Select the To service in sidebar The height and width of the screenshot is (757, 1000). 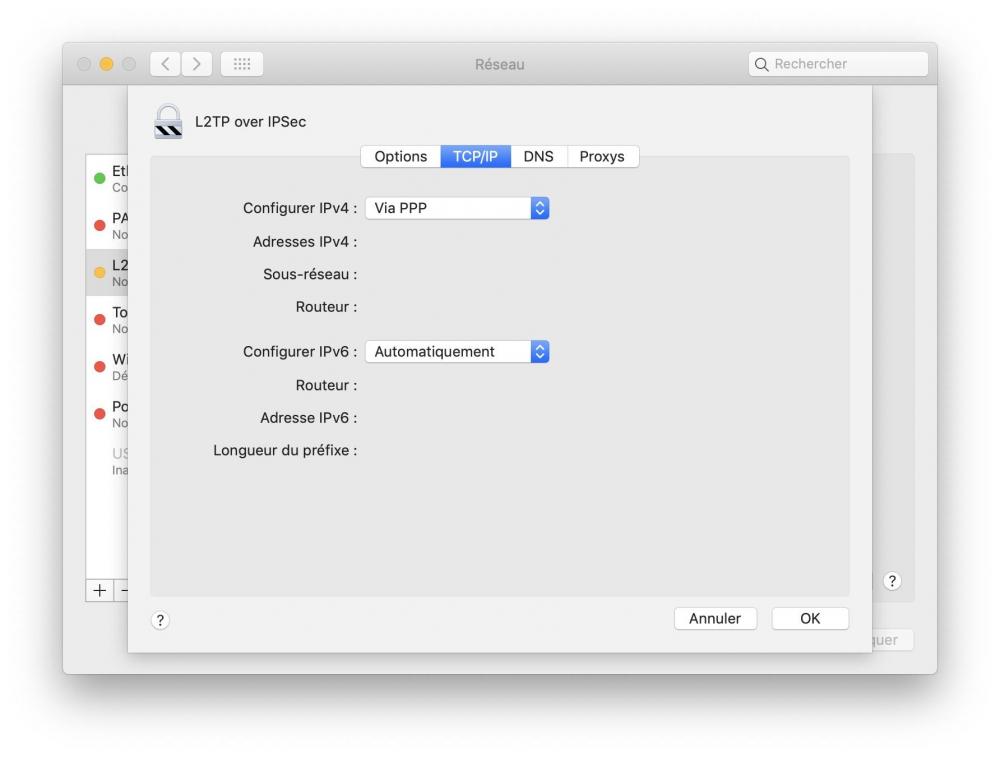107,320
